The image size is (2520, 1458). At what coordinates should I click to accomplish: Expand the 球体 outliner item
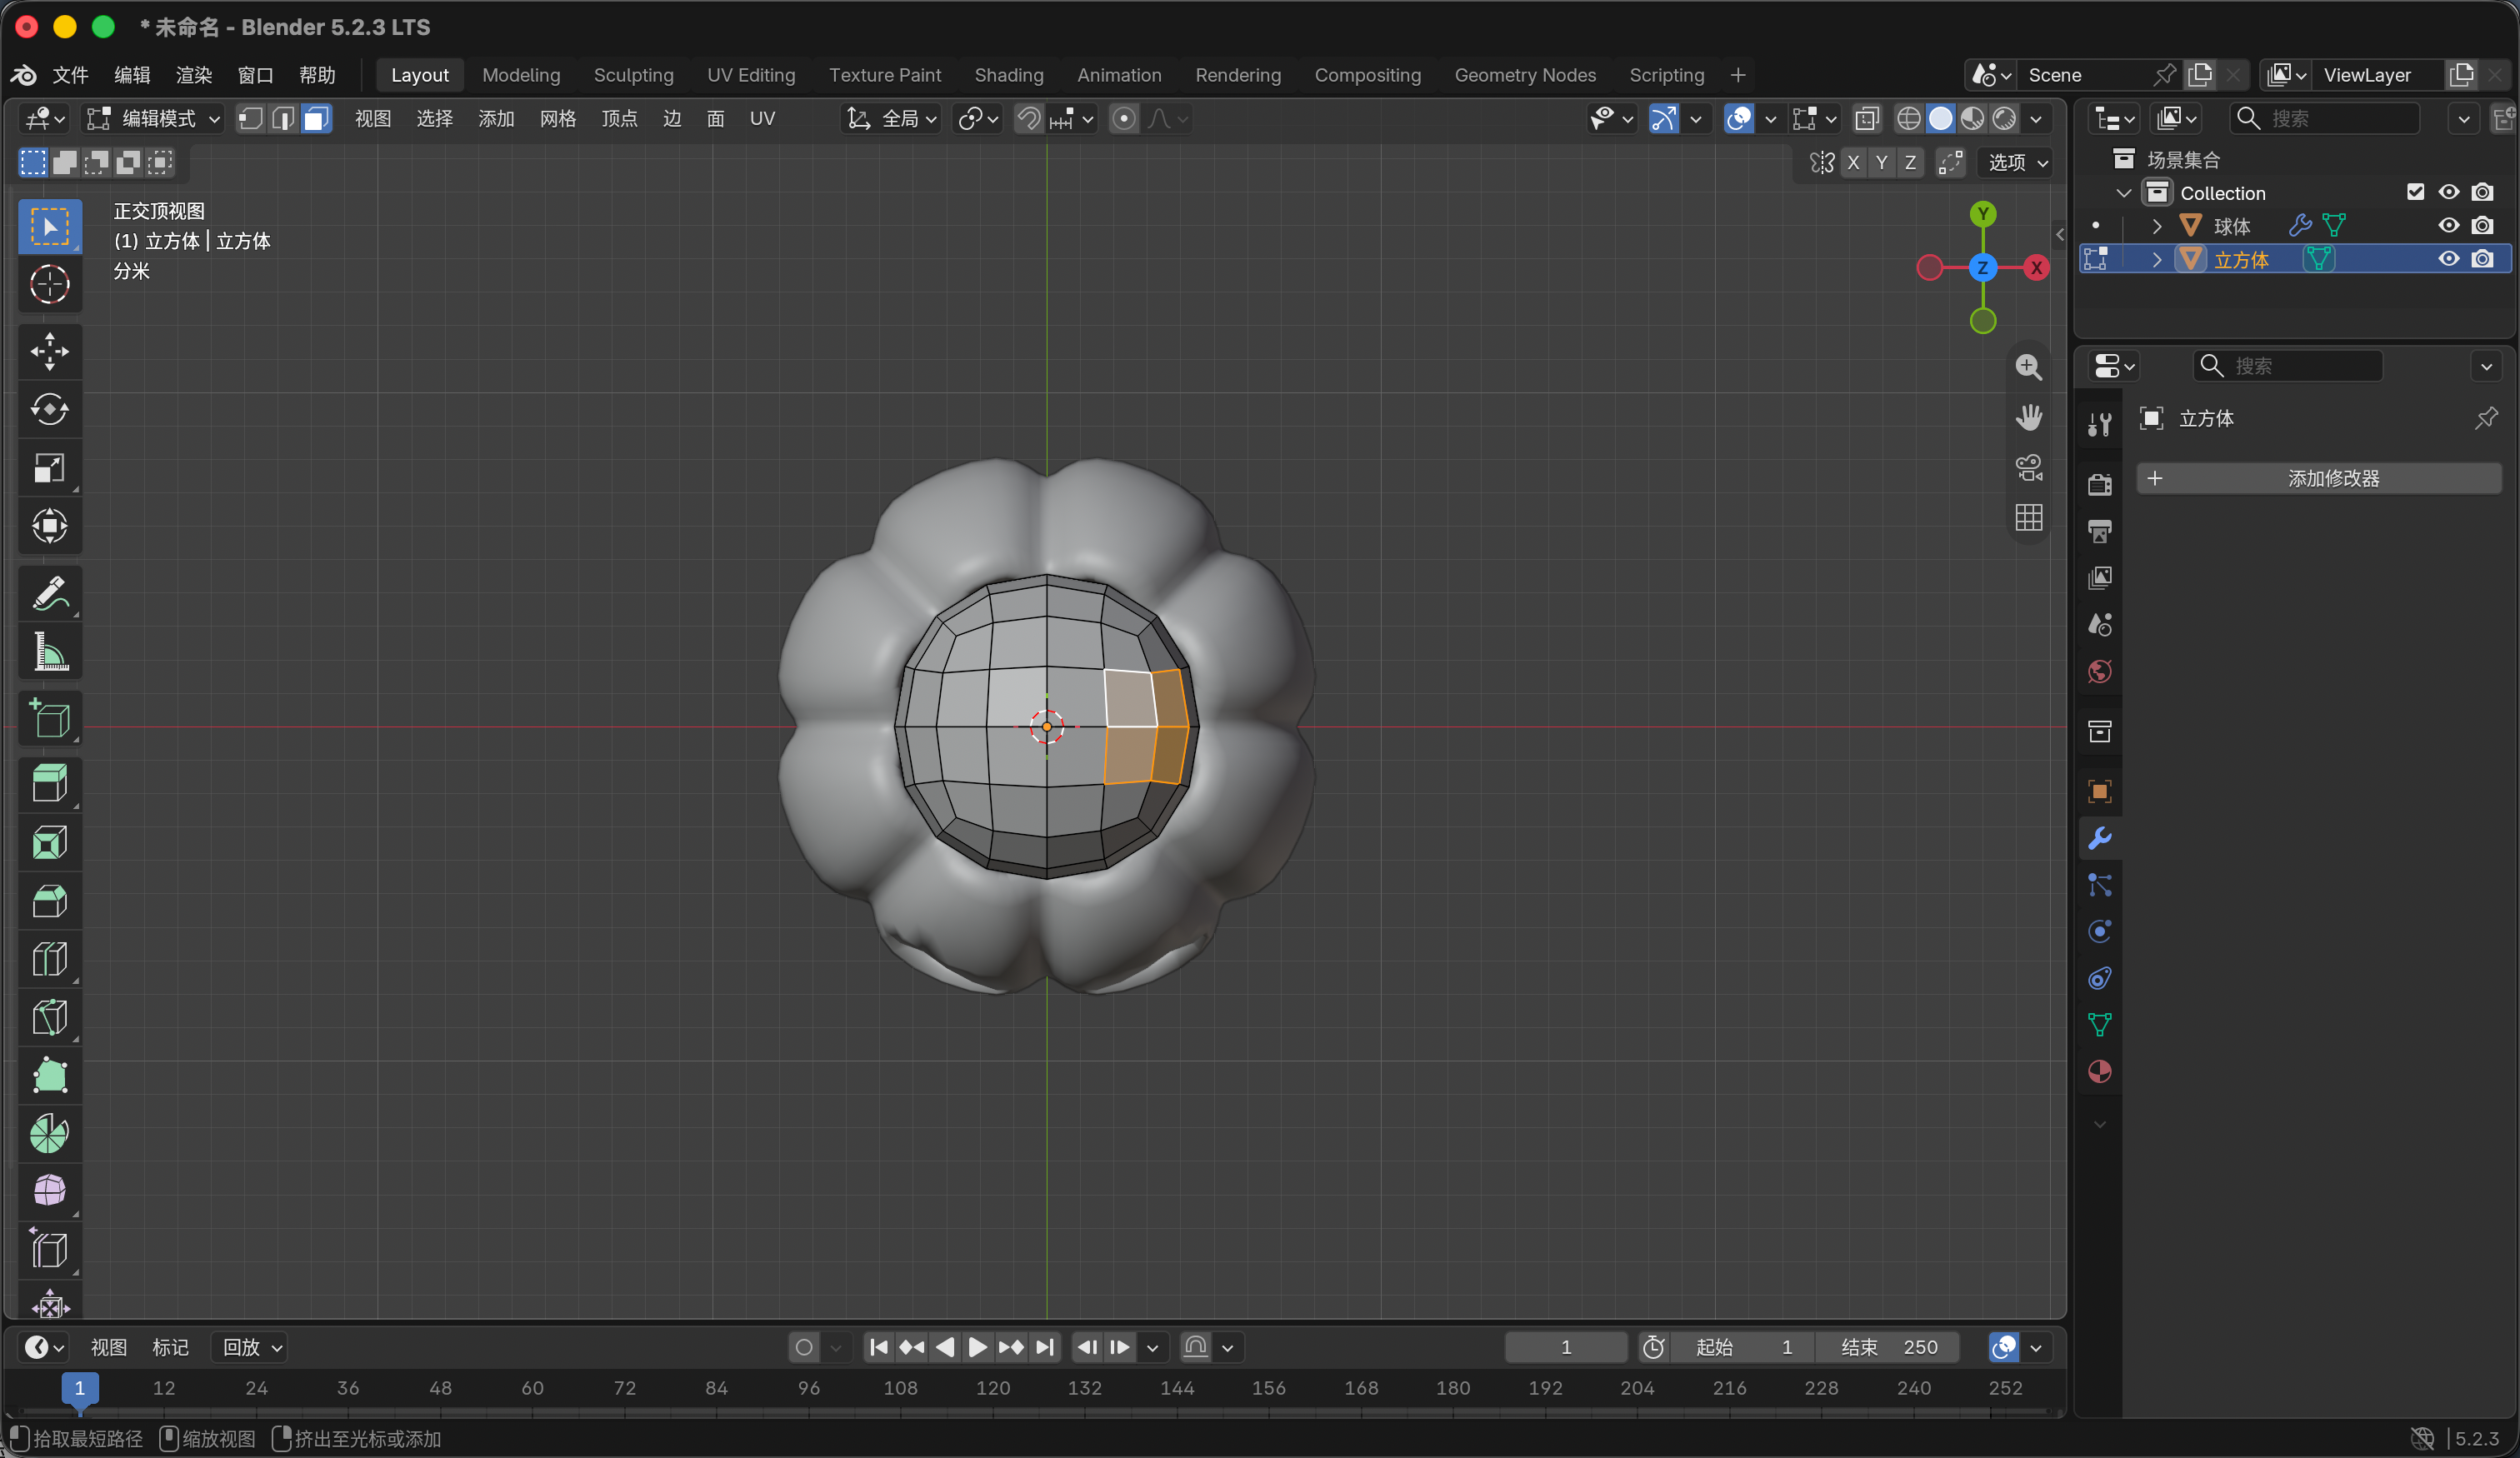pos(2157,226)
